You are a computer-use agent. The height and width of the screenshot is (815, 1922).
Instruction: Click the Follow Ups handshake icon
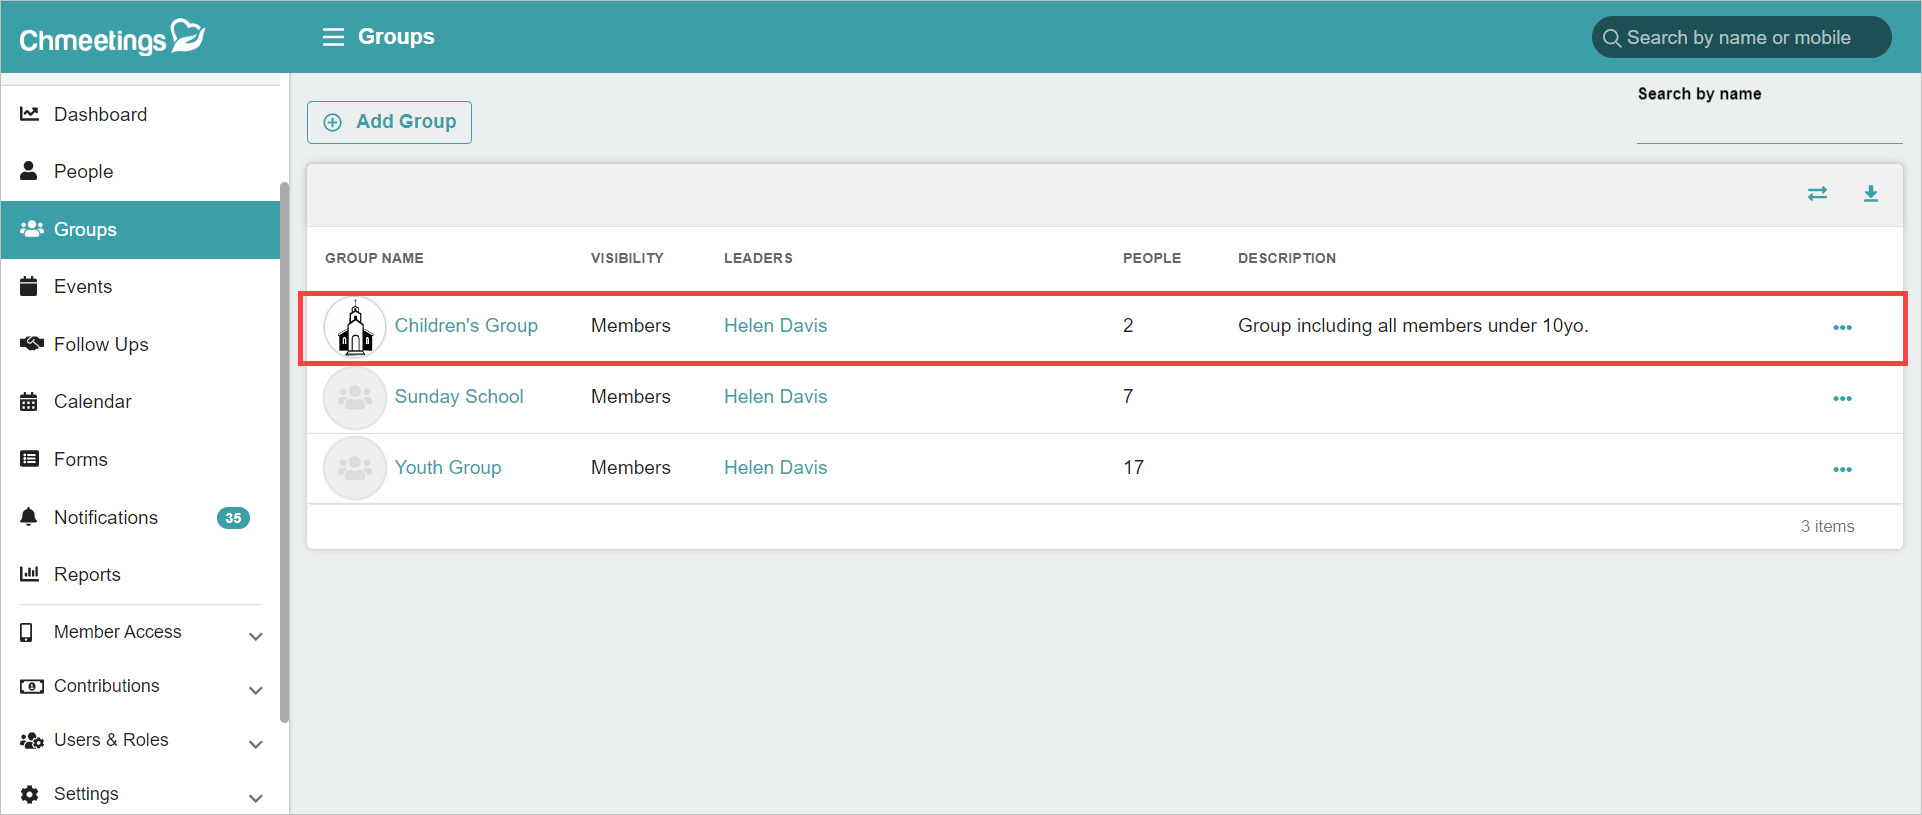pos(32,344)
